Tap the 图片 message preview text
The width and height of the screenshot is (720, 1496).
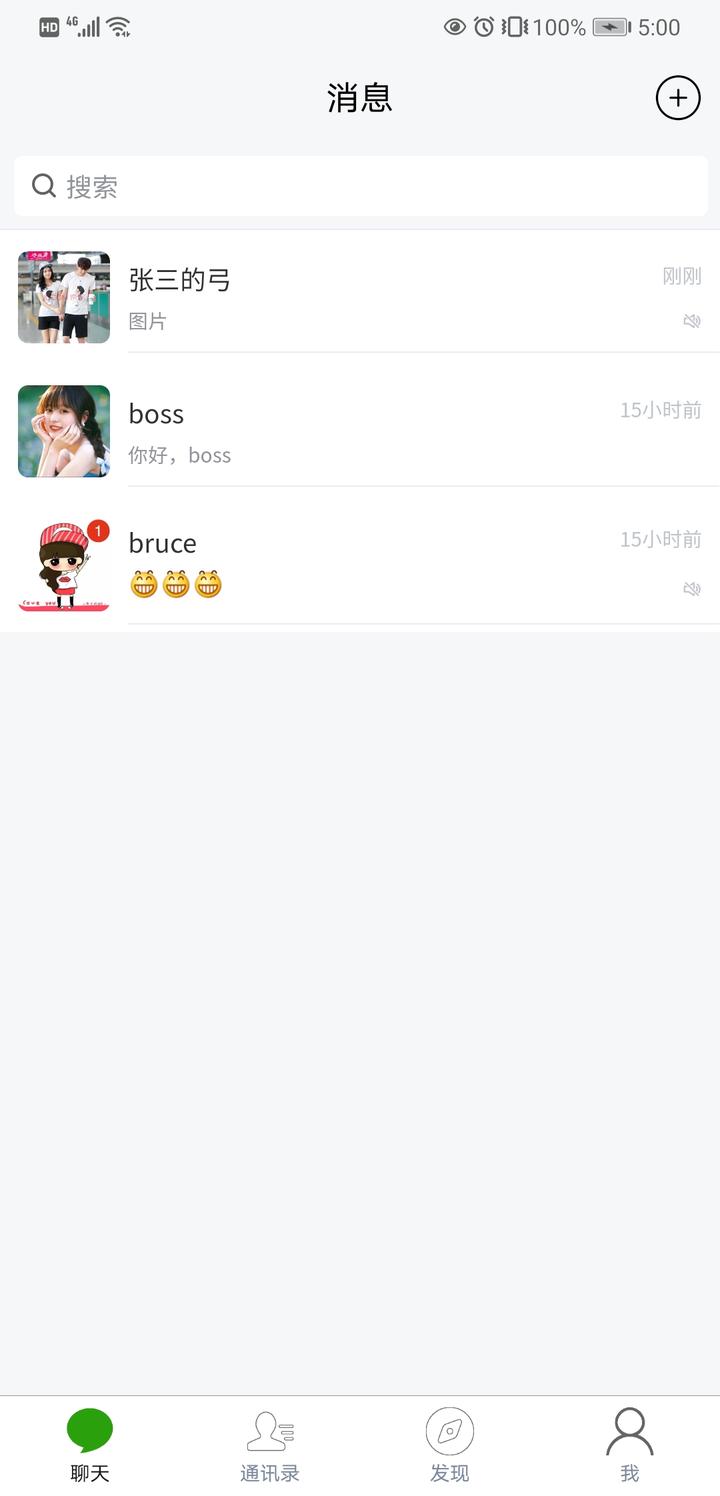148,321
